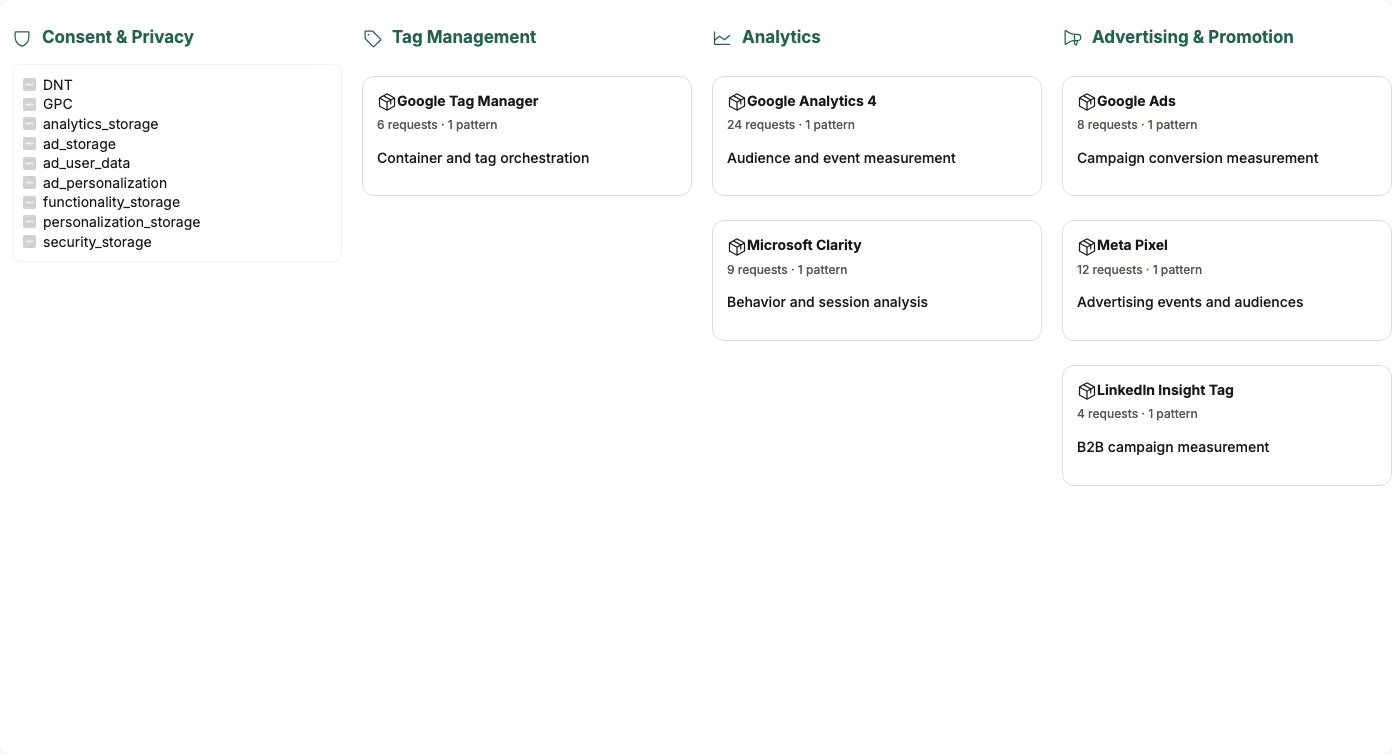Click the chart icon beside Analytics
1392x754 pixels.
tap(722, 38)
